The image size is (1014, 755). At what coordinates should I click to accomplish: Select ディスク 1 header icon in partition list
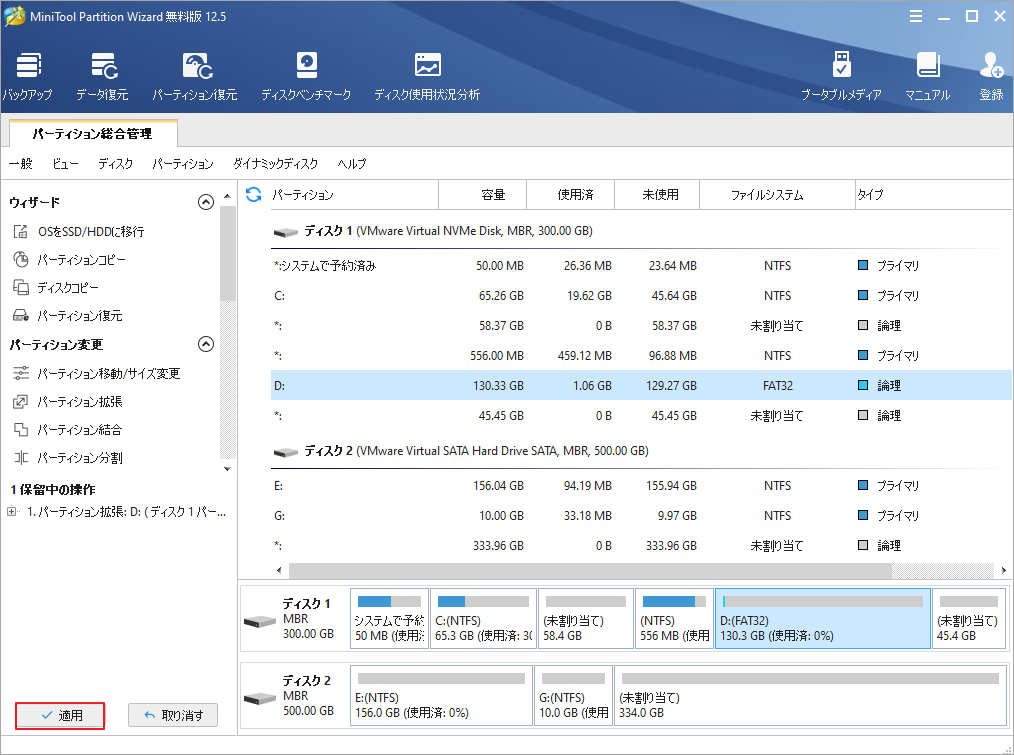285,232
